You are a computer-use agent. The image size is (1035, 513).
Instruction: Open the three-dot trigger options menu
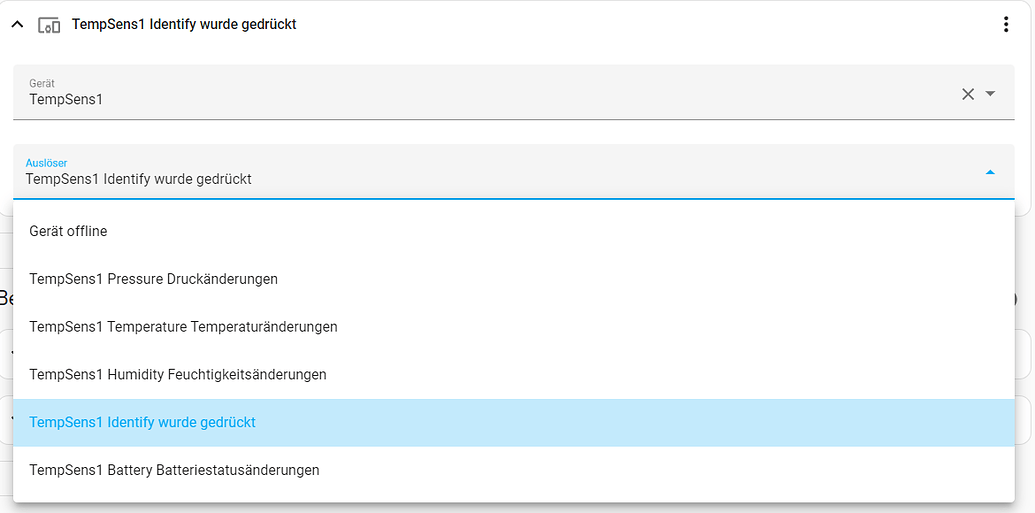pyautogui.click(x=1006, y=25)
